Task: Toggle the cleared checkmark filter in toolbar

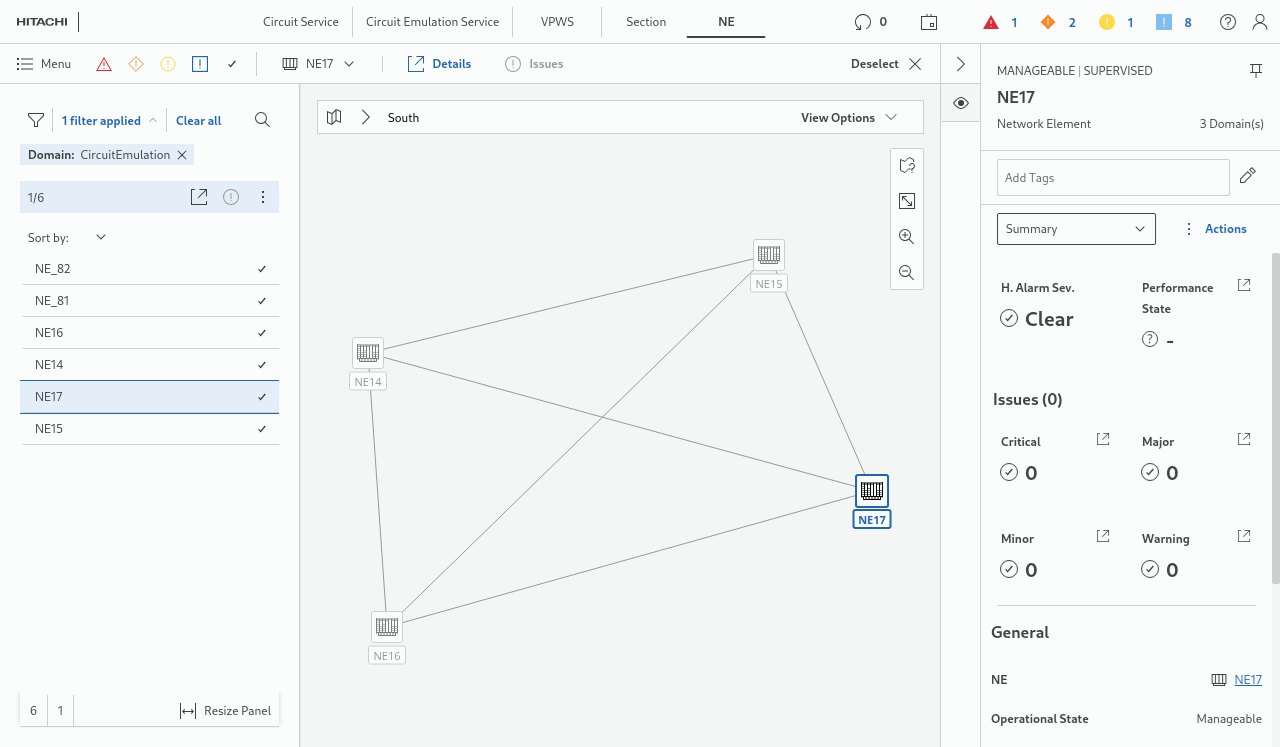Action: [232, 64]
